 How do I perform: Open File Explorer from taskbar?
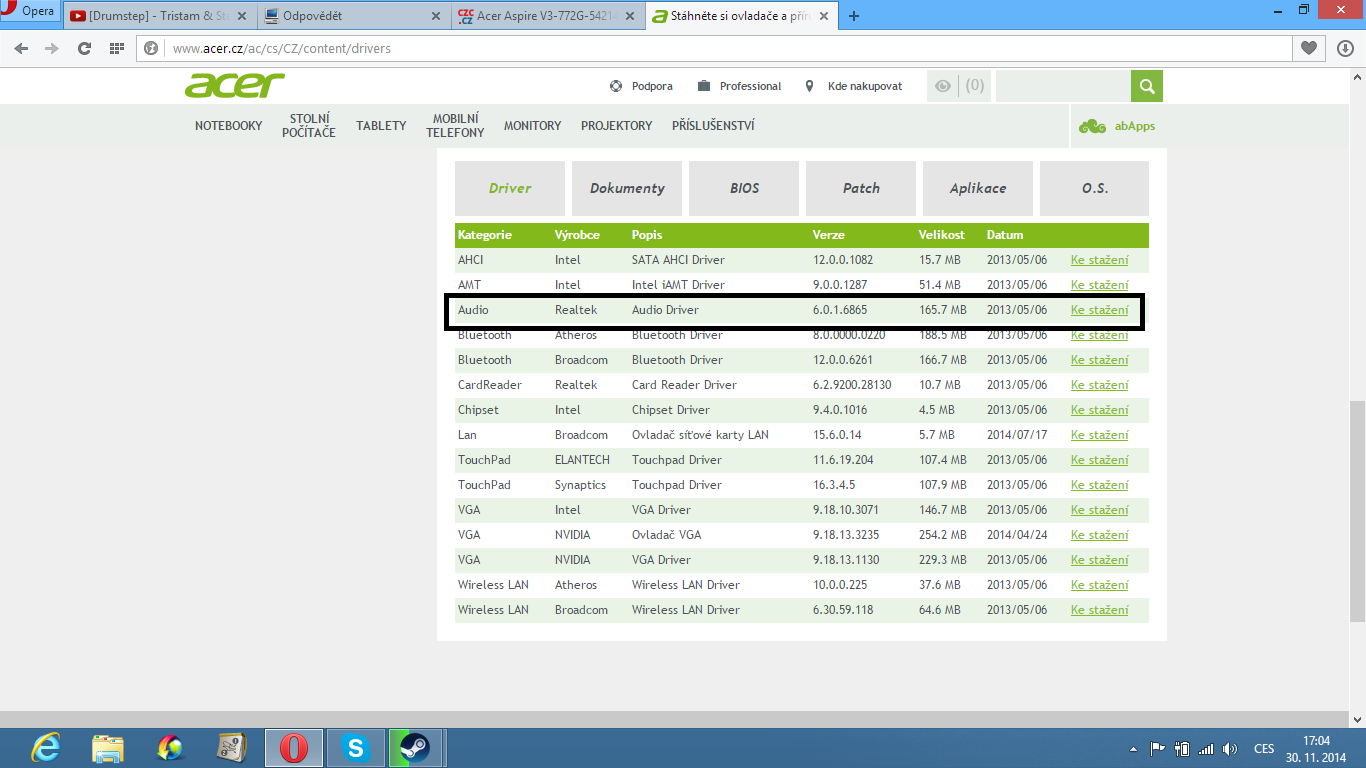point(108,747)
